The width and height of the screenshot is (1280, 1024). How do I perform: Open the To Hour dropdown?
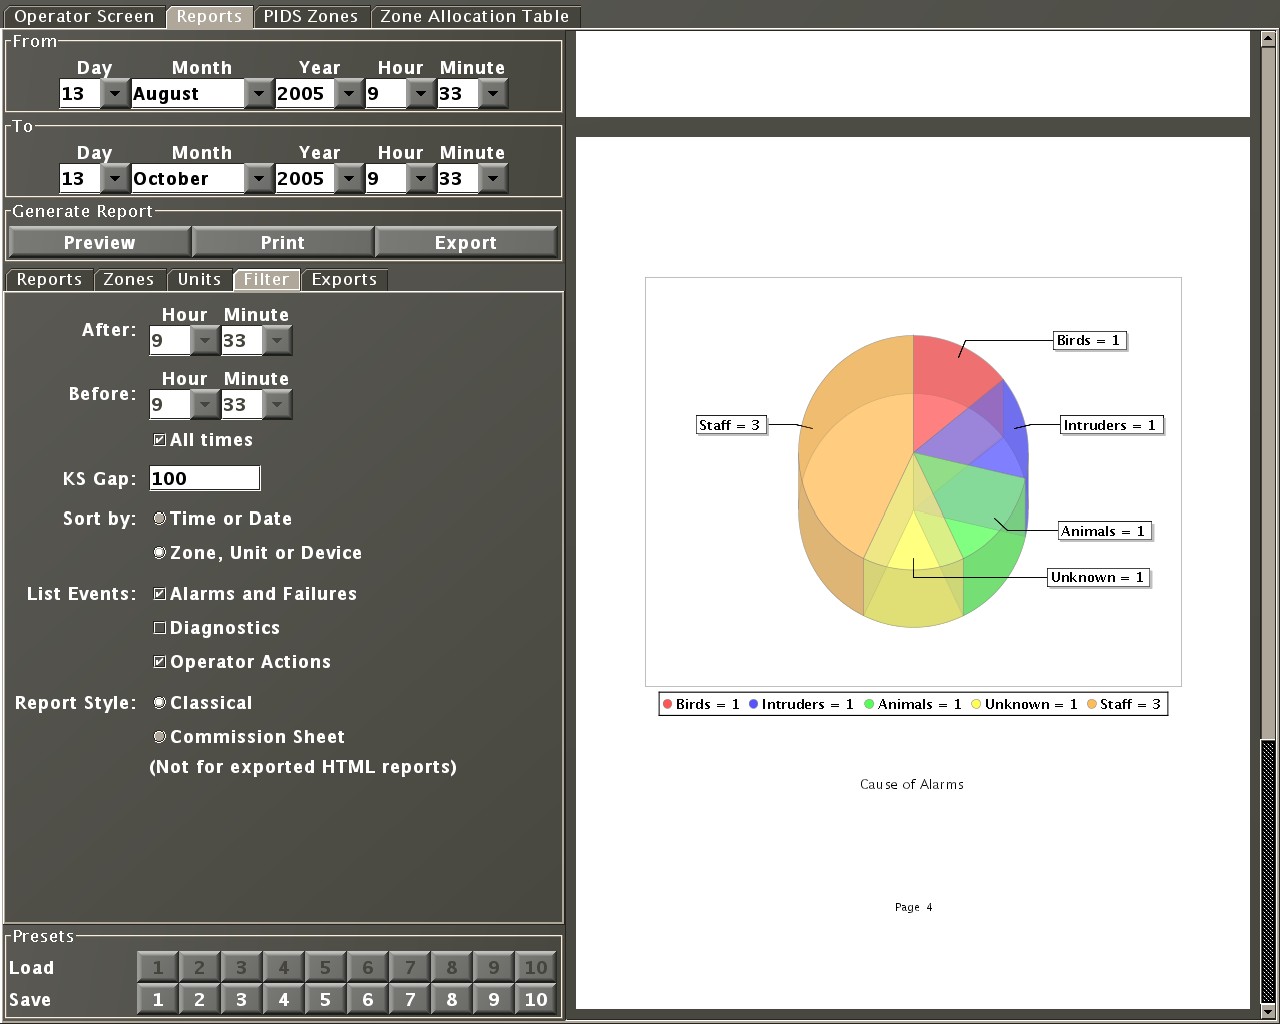[x=421, y=179]
